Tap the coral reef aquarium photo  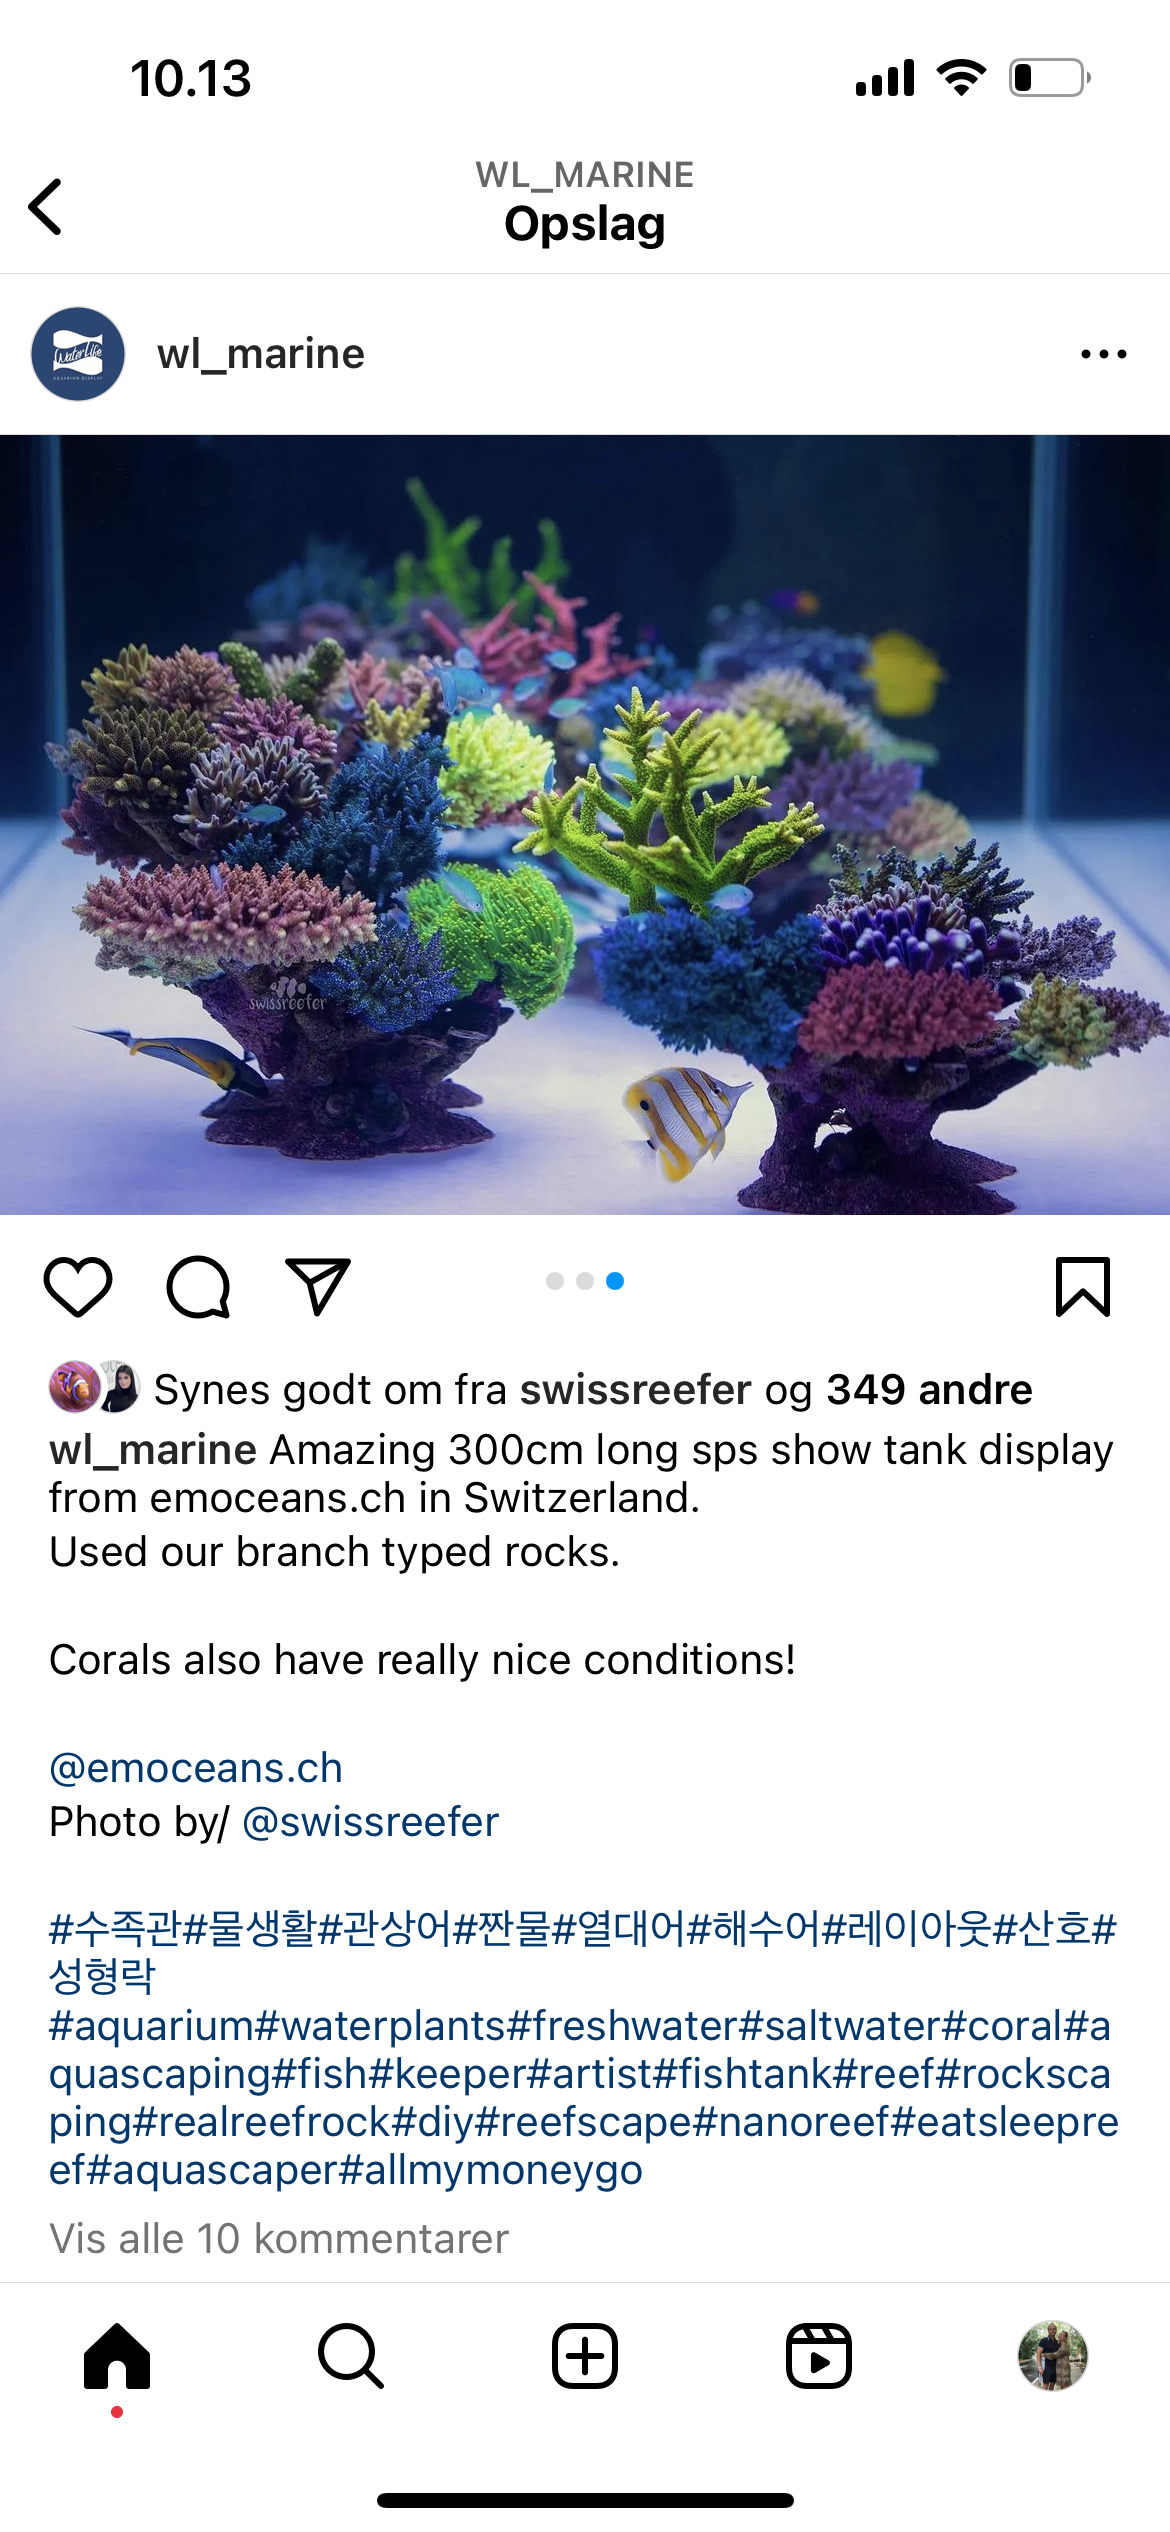coord(585,825)
